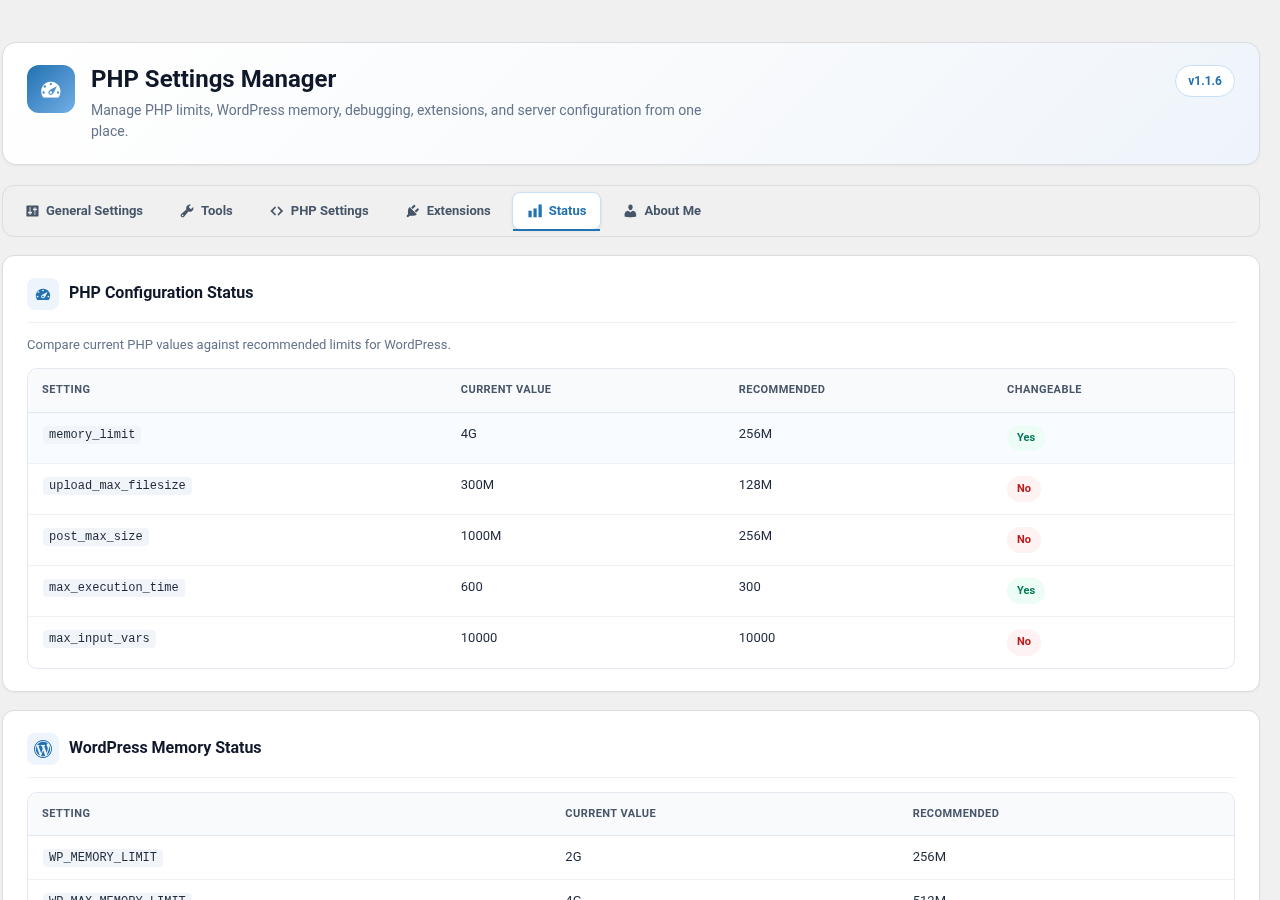Click the No badge for upload_max_filesize
This screenshot has height=900, width=1280.
[x=1024, y=489]
